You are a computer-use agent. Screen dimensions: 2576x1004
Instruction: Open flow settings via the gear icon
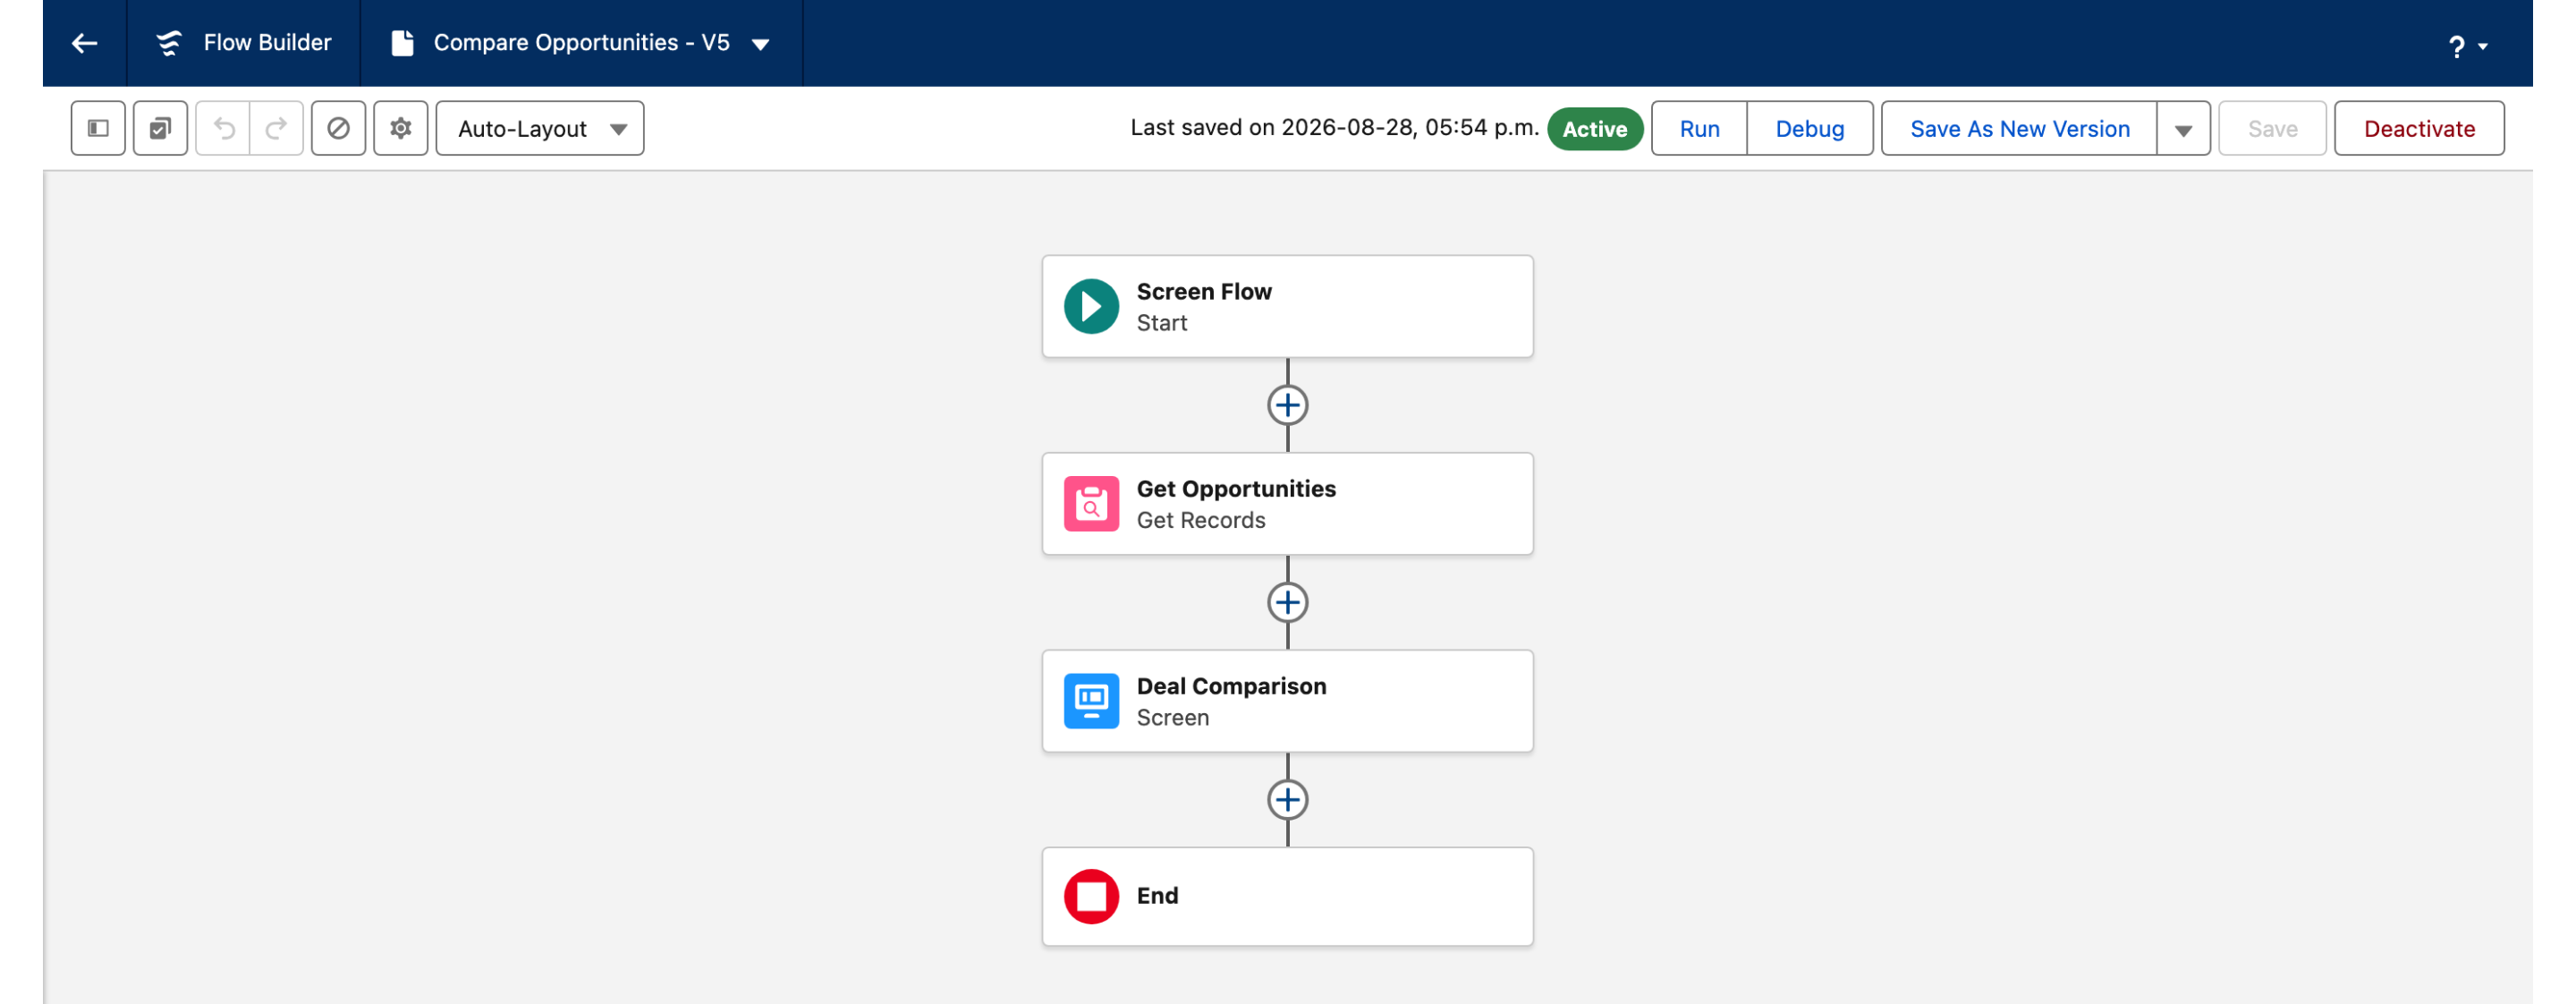coord(401,128)
